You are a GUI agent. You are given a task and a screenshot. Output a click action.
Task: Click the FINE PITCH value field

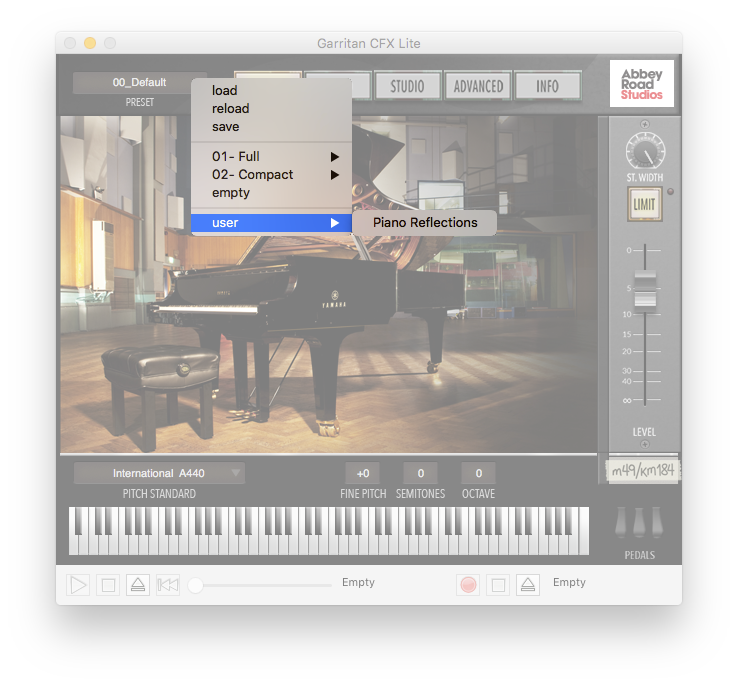362,473
